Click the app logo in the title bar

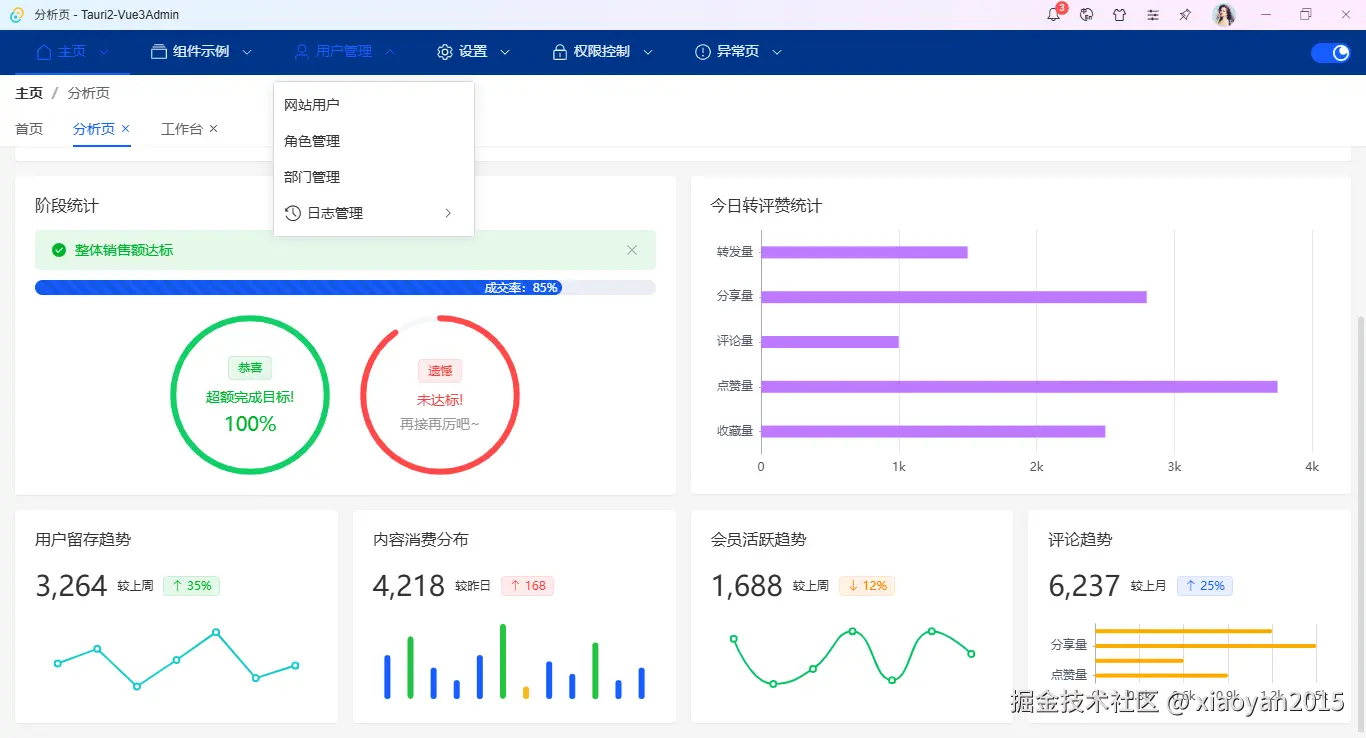pyautogui.click(x=17, y=14)
